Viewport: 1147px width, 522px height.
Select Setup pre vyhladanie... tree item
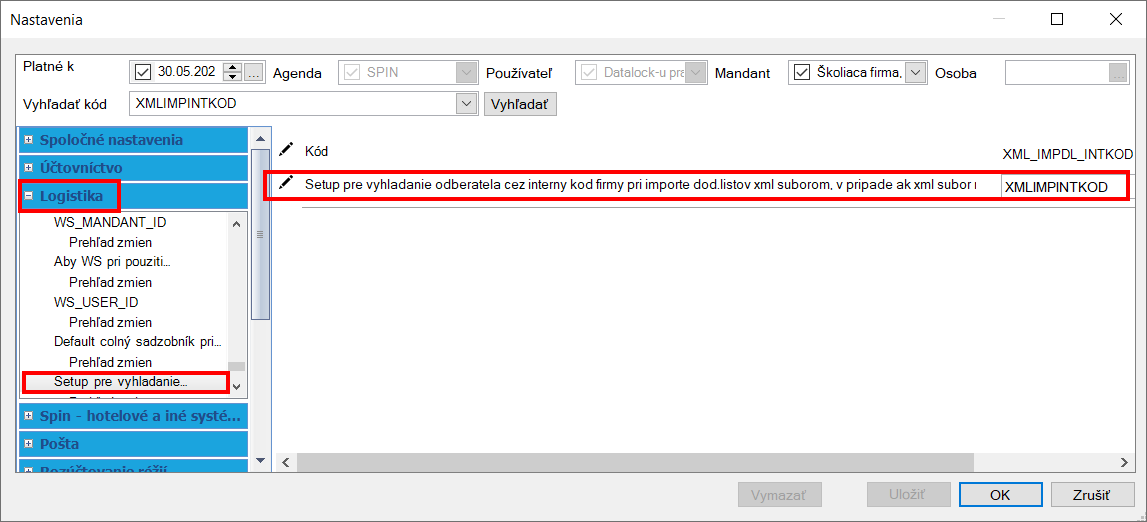pos(121,382)
